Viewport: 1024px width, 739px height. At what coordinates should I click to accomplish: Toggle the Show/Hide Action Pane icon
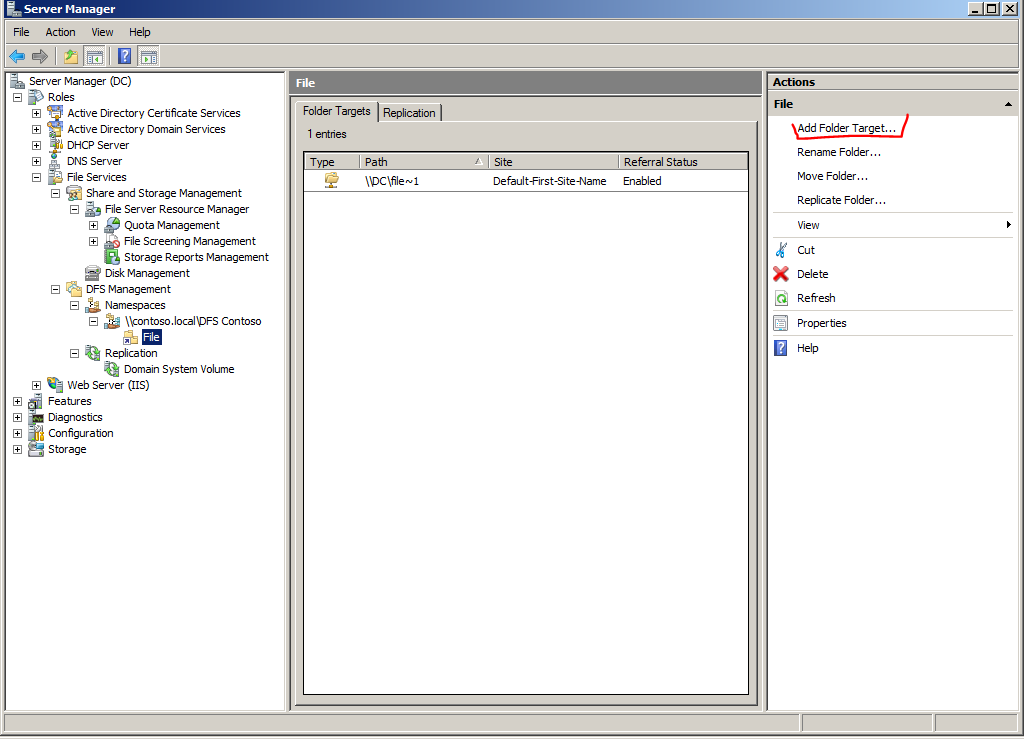click(149, 57)
